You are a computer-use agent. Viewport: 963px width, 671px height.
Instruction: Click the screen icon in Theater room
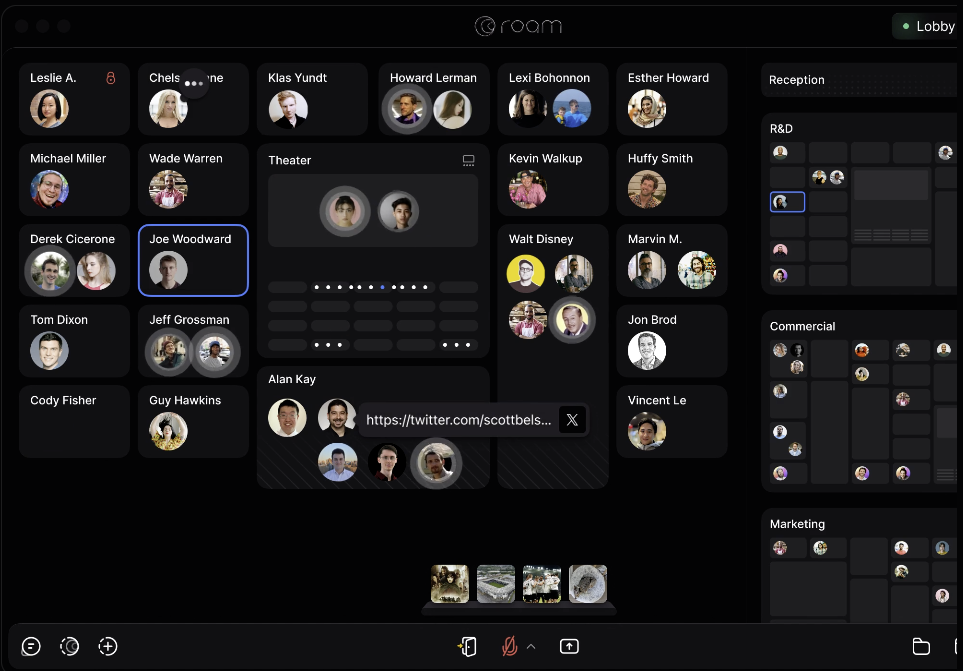[468, 160]
